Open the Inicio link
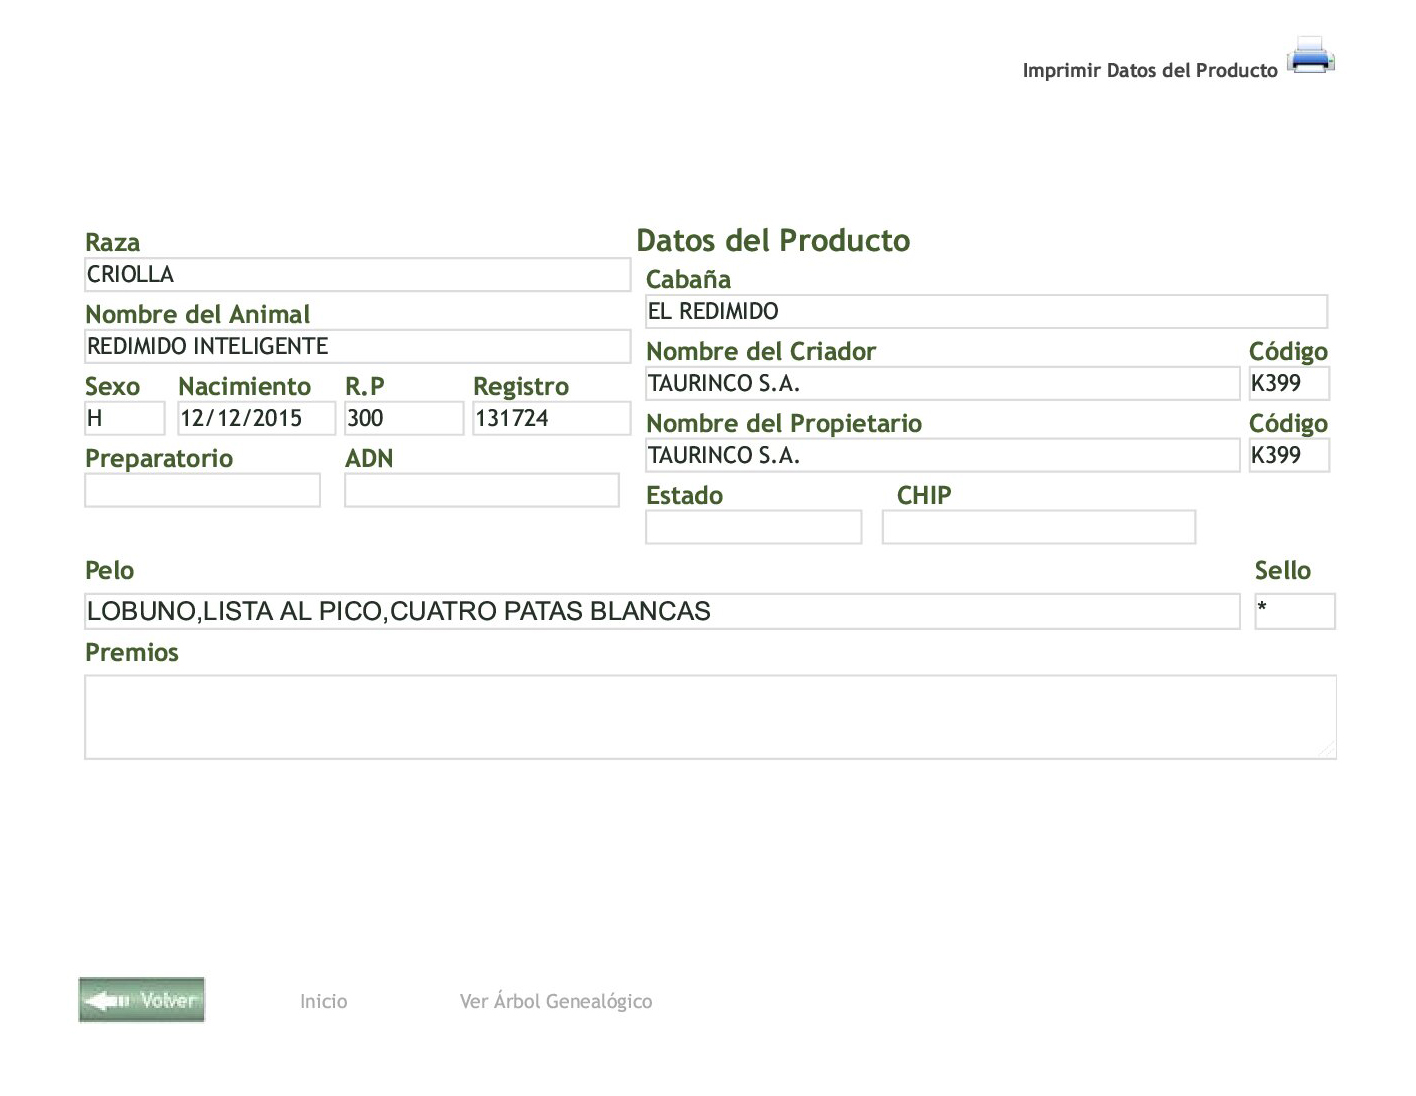 [323, 1001]
